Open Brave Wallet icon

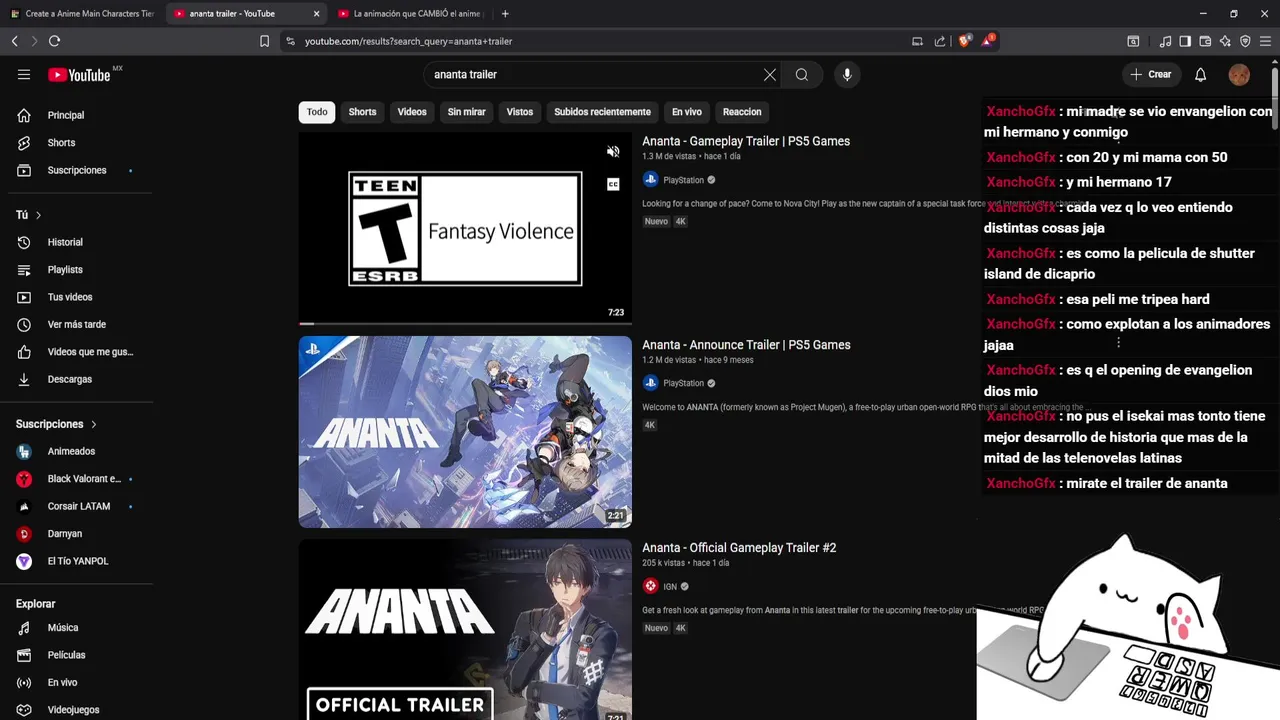(x=1205, y=41)
